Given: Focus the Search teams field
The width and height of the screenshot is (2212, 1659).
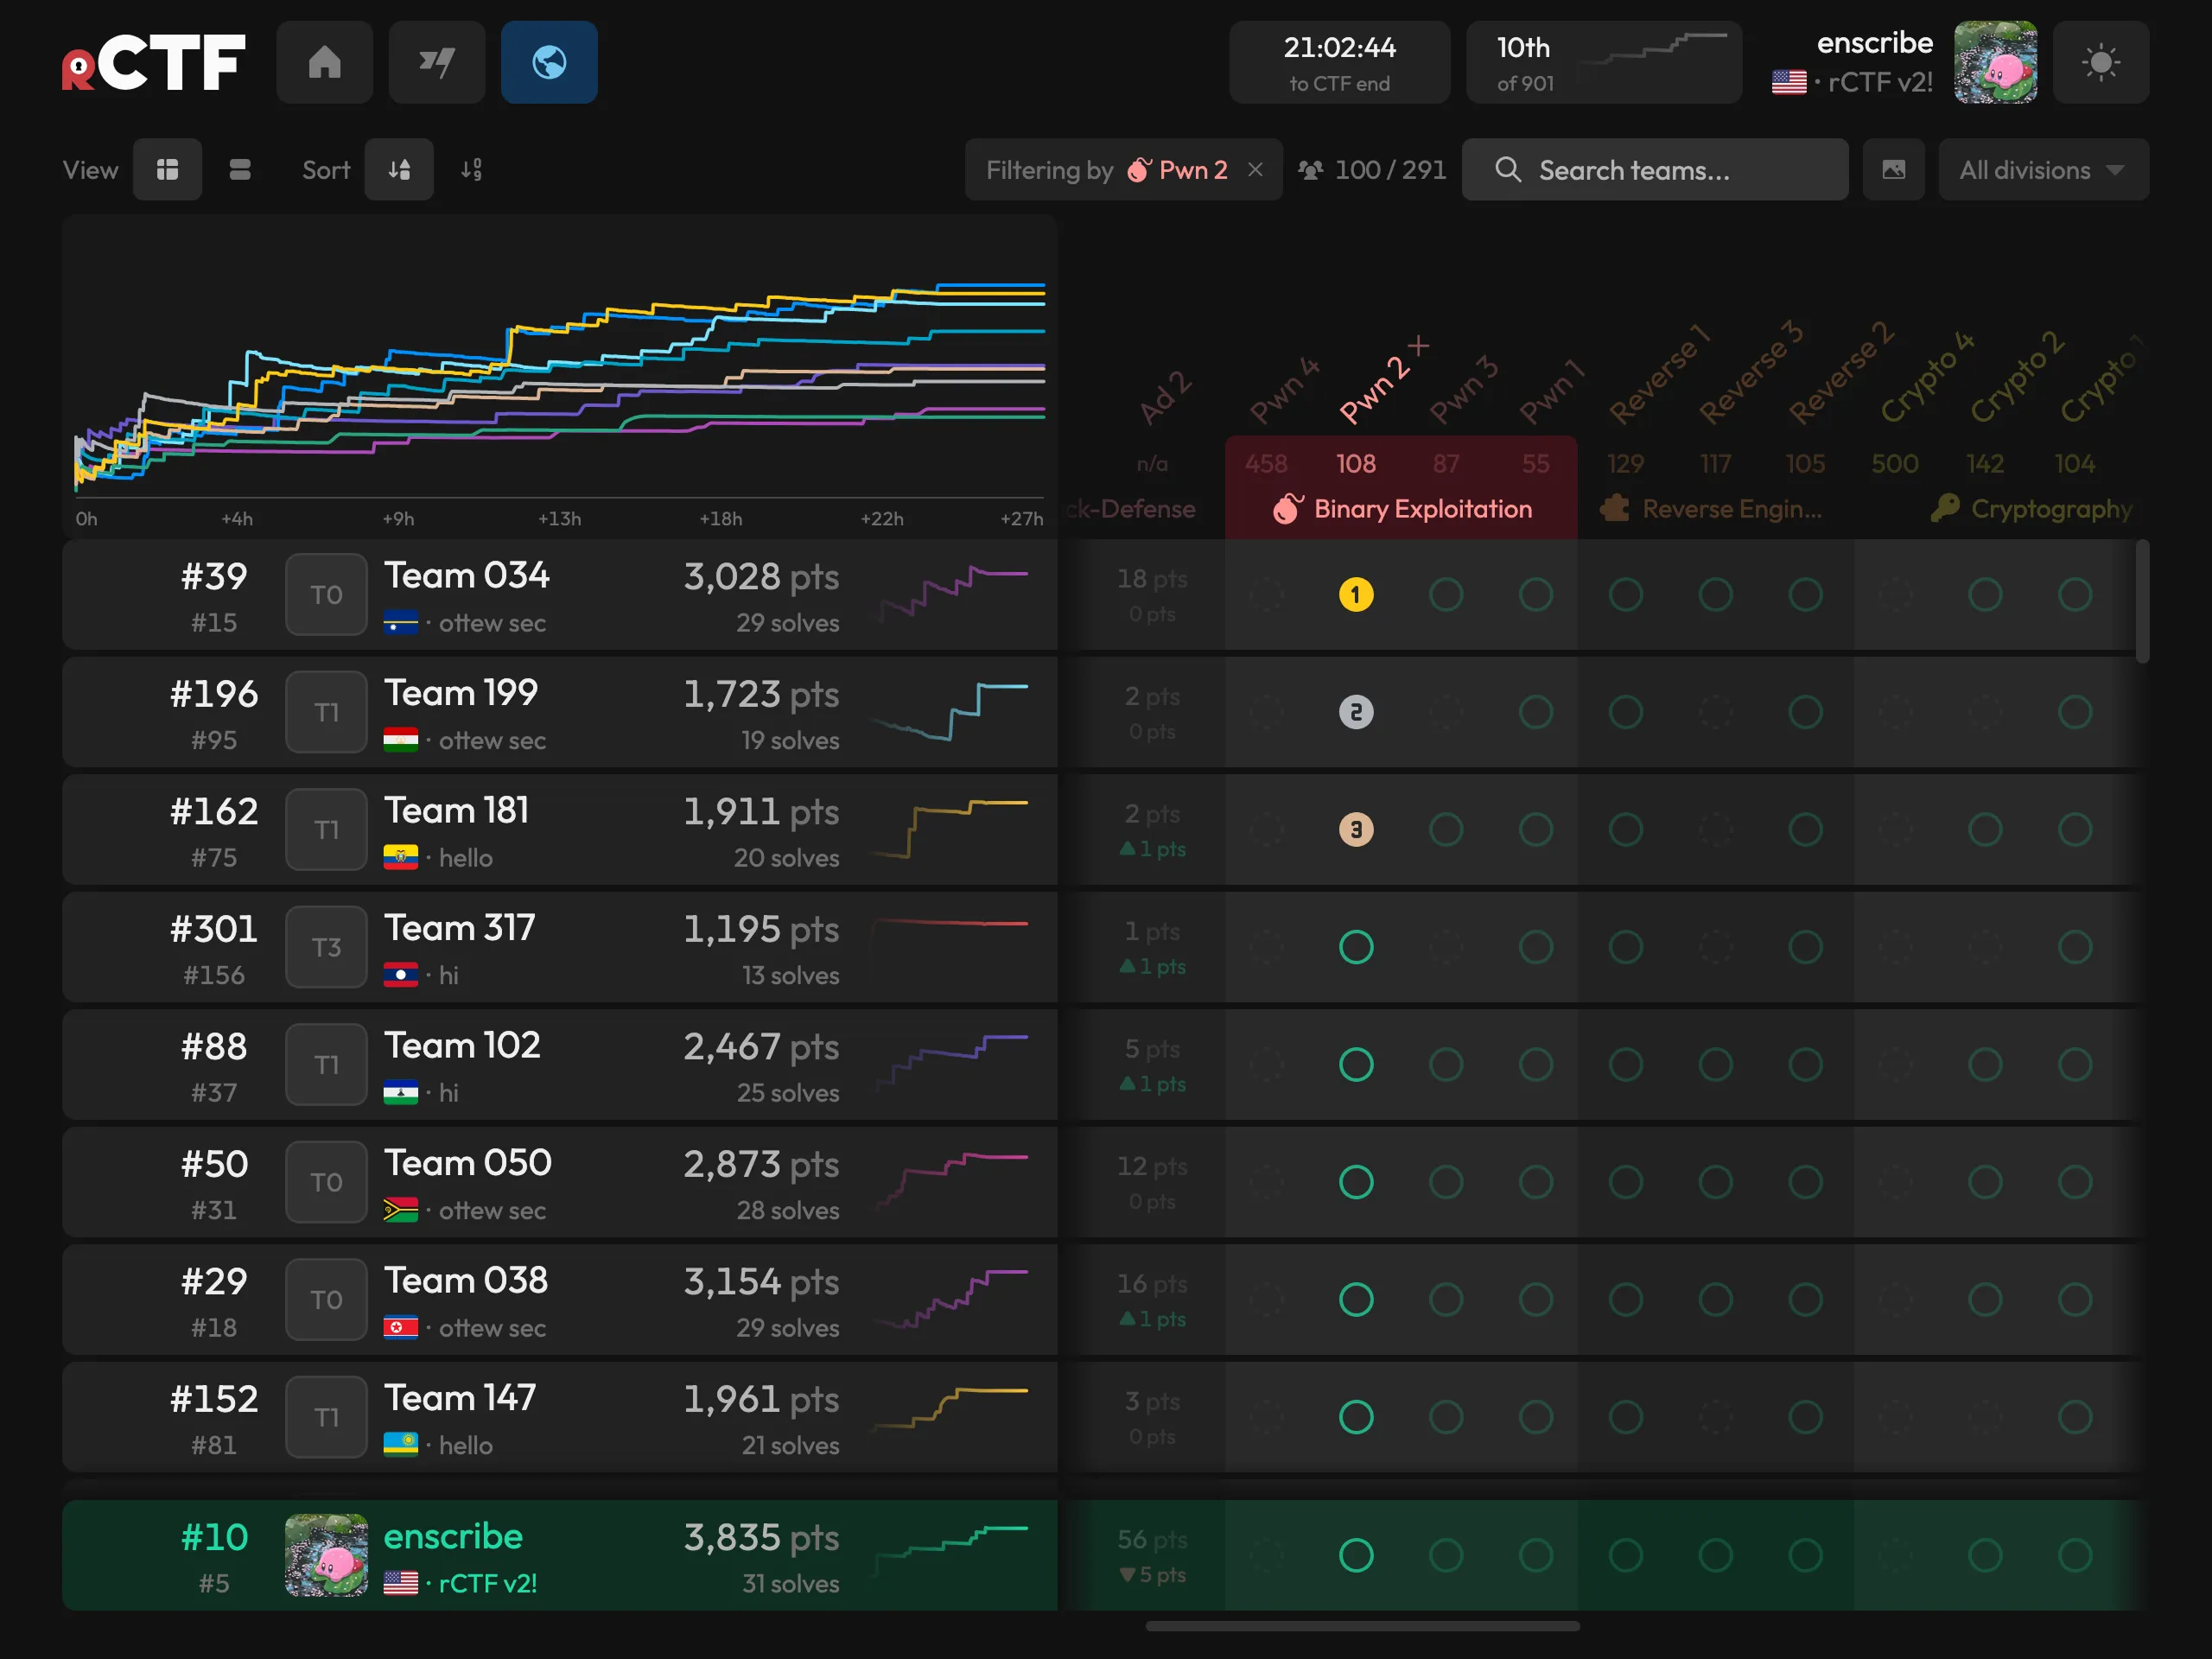Looking at the screenshot, I should pos(1654,170).
